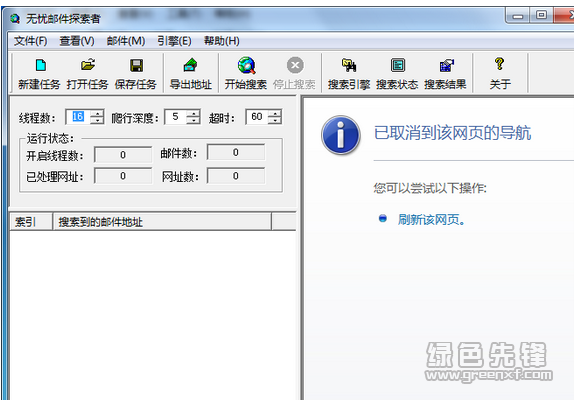Click the 搜索到的邮件地址 column header
The width and height of the screenshot is (574, 400).
[162, 222]
